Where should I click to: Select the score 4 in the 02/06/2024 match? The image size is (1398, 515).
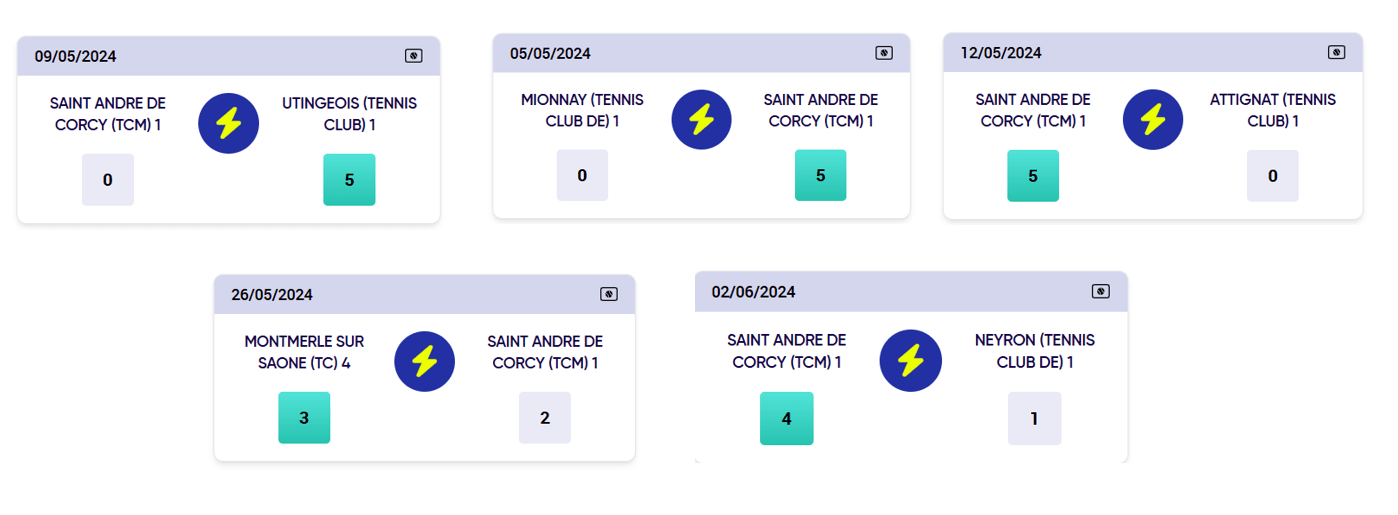click(786, 418)
